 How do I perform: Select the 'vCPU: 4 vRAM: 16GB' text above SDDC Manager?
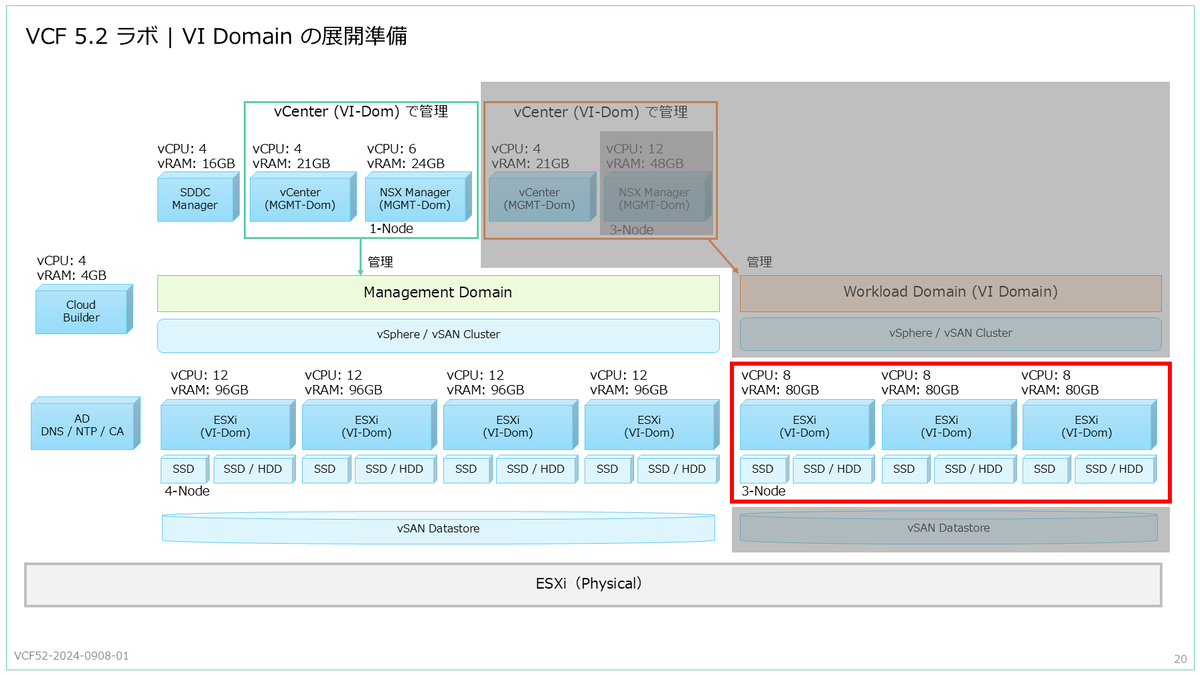pos(196,156)
